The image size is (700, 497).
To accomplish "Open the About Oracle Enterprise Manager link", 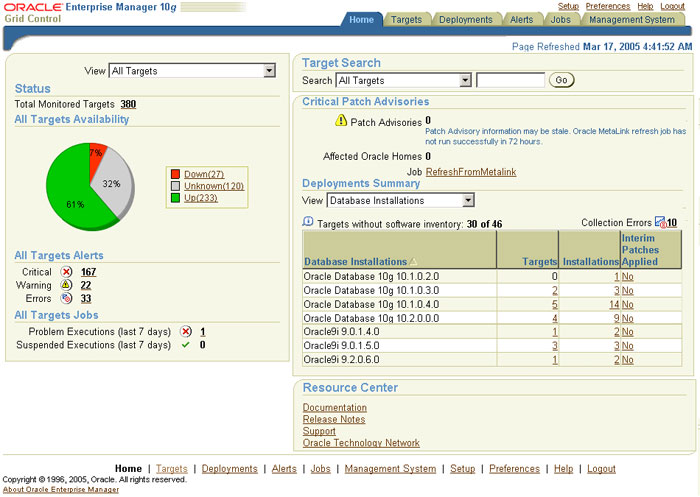I will (x=61, y=490).
